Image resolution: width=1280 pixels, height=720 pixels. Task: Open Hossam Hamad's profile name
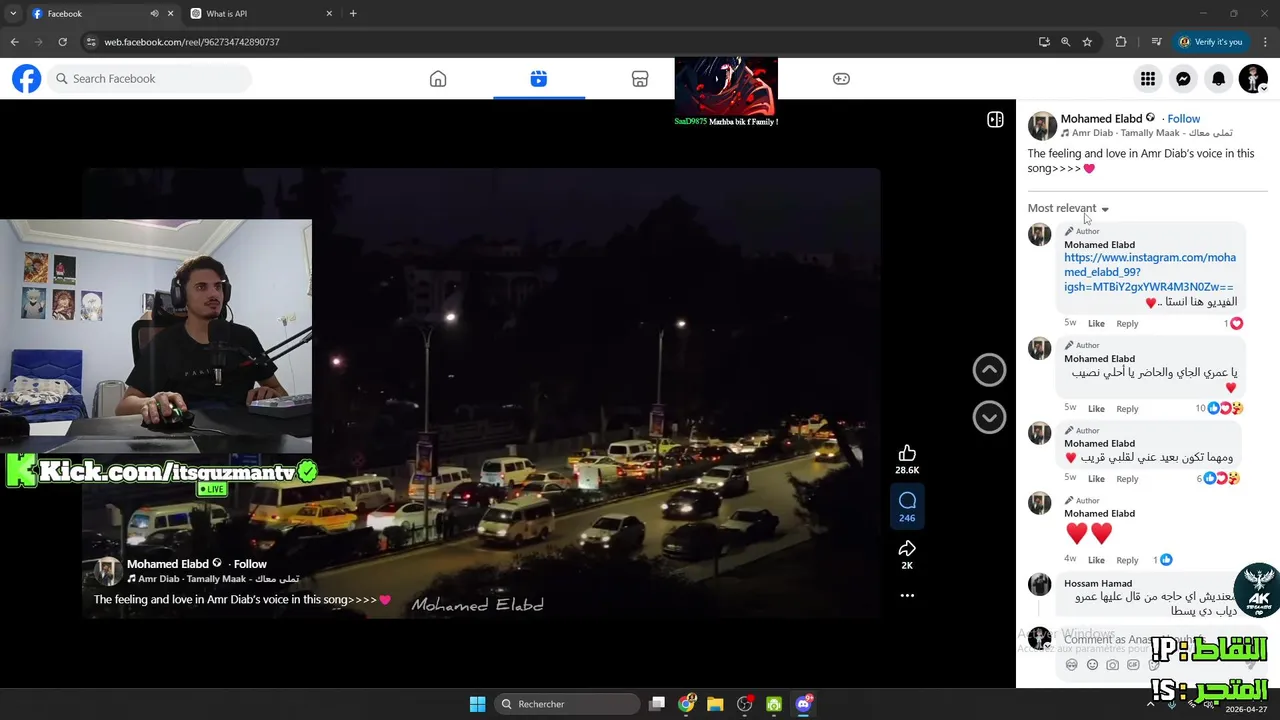click(1098, 584)
